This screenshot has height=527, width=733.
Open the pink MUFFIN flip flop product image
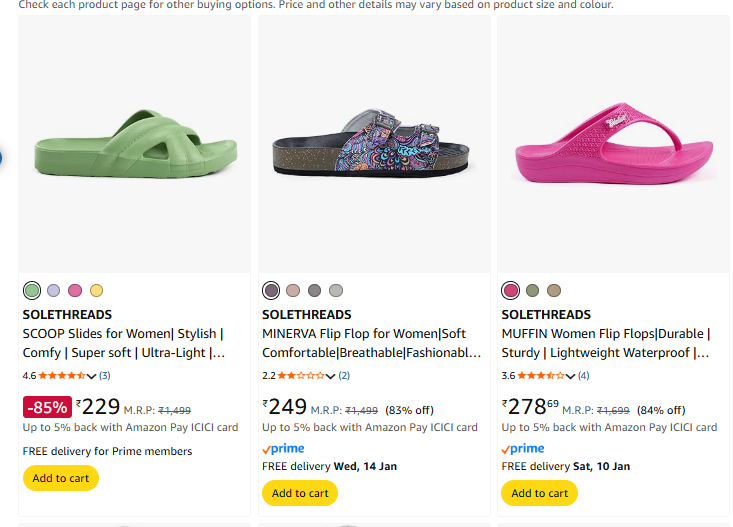pos(613,145)
